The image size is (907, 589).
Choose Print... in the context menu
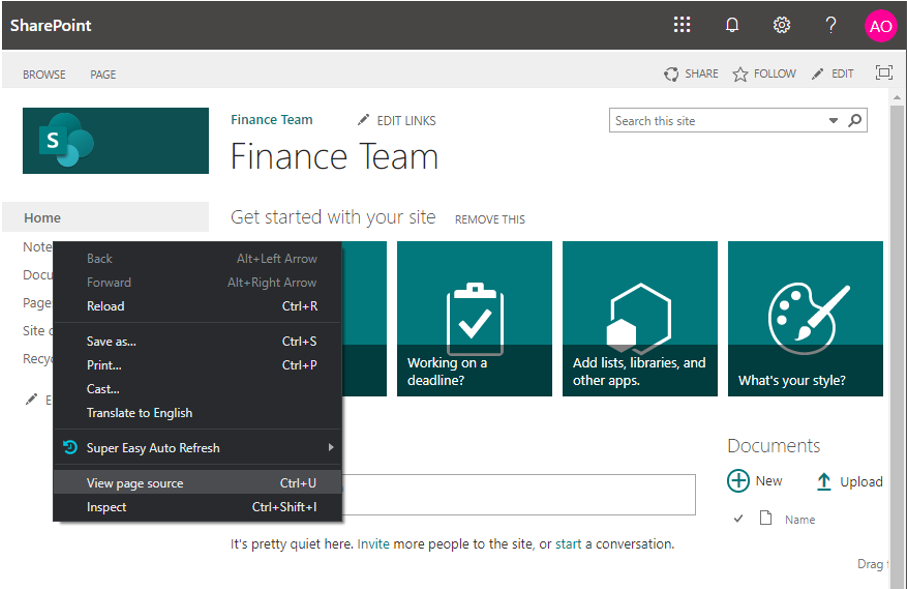197,365
